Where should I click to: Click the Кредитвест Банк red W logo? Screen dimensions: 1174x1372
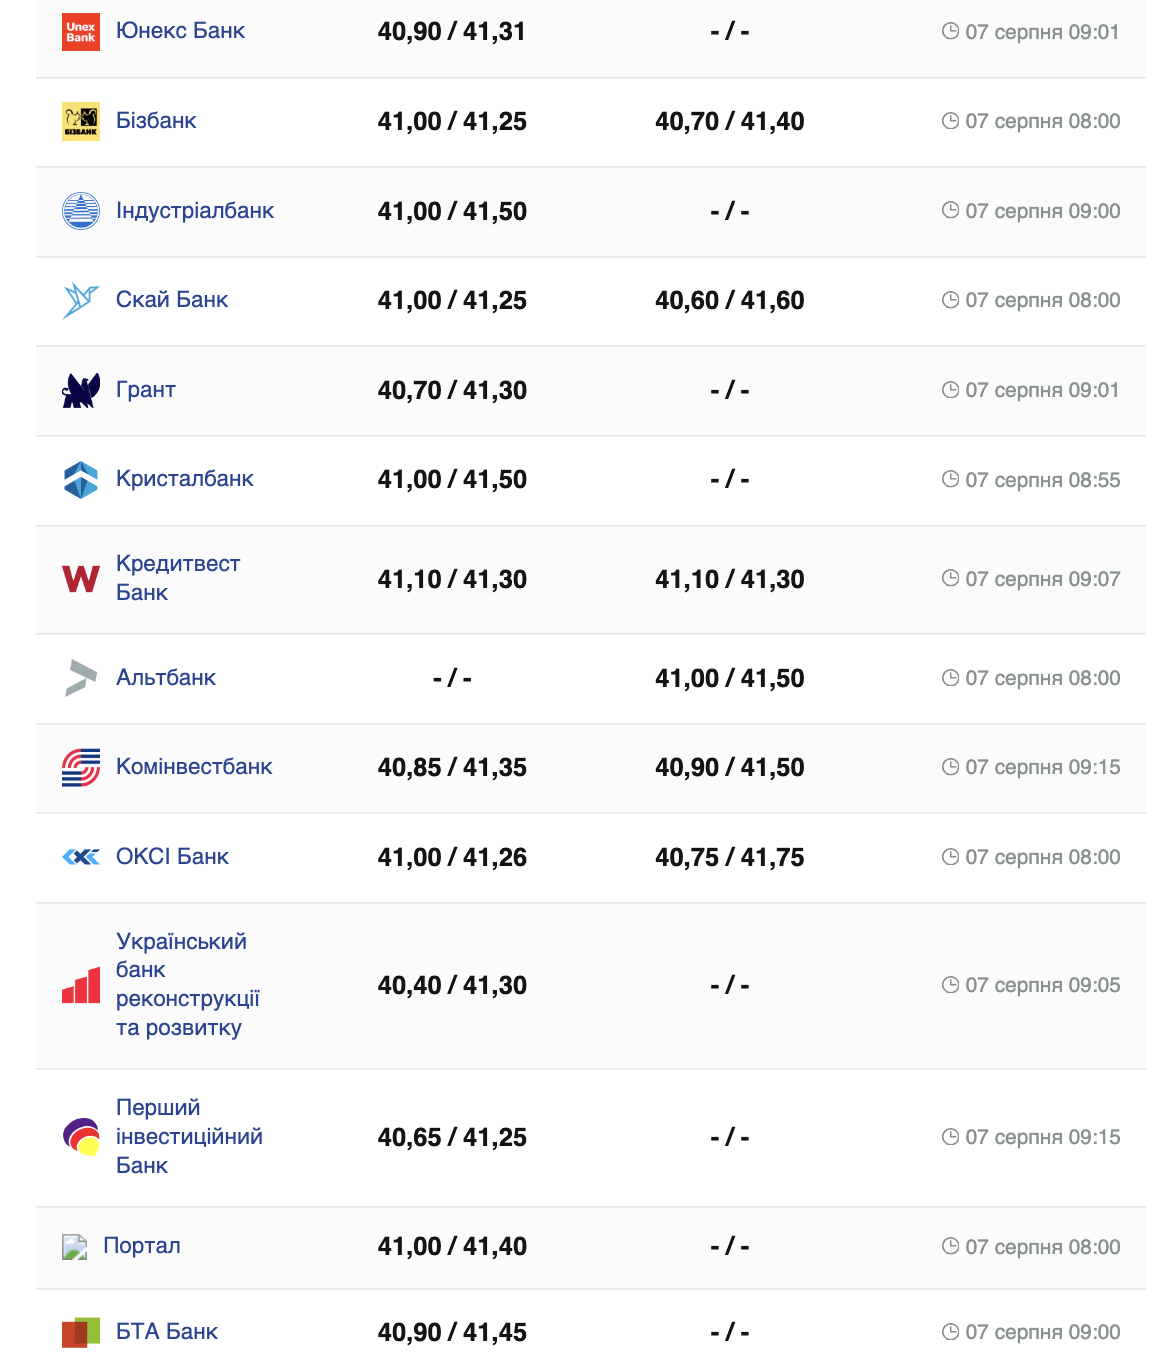pyautogui.click(x=81, y=579)
